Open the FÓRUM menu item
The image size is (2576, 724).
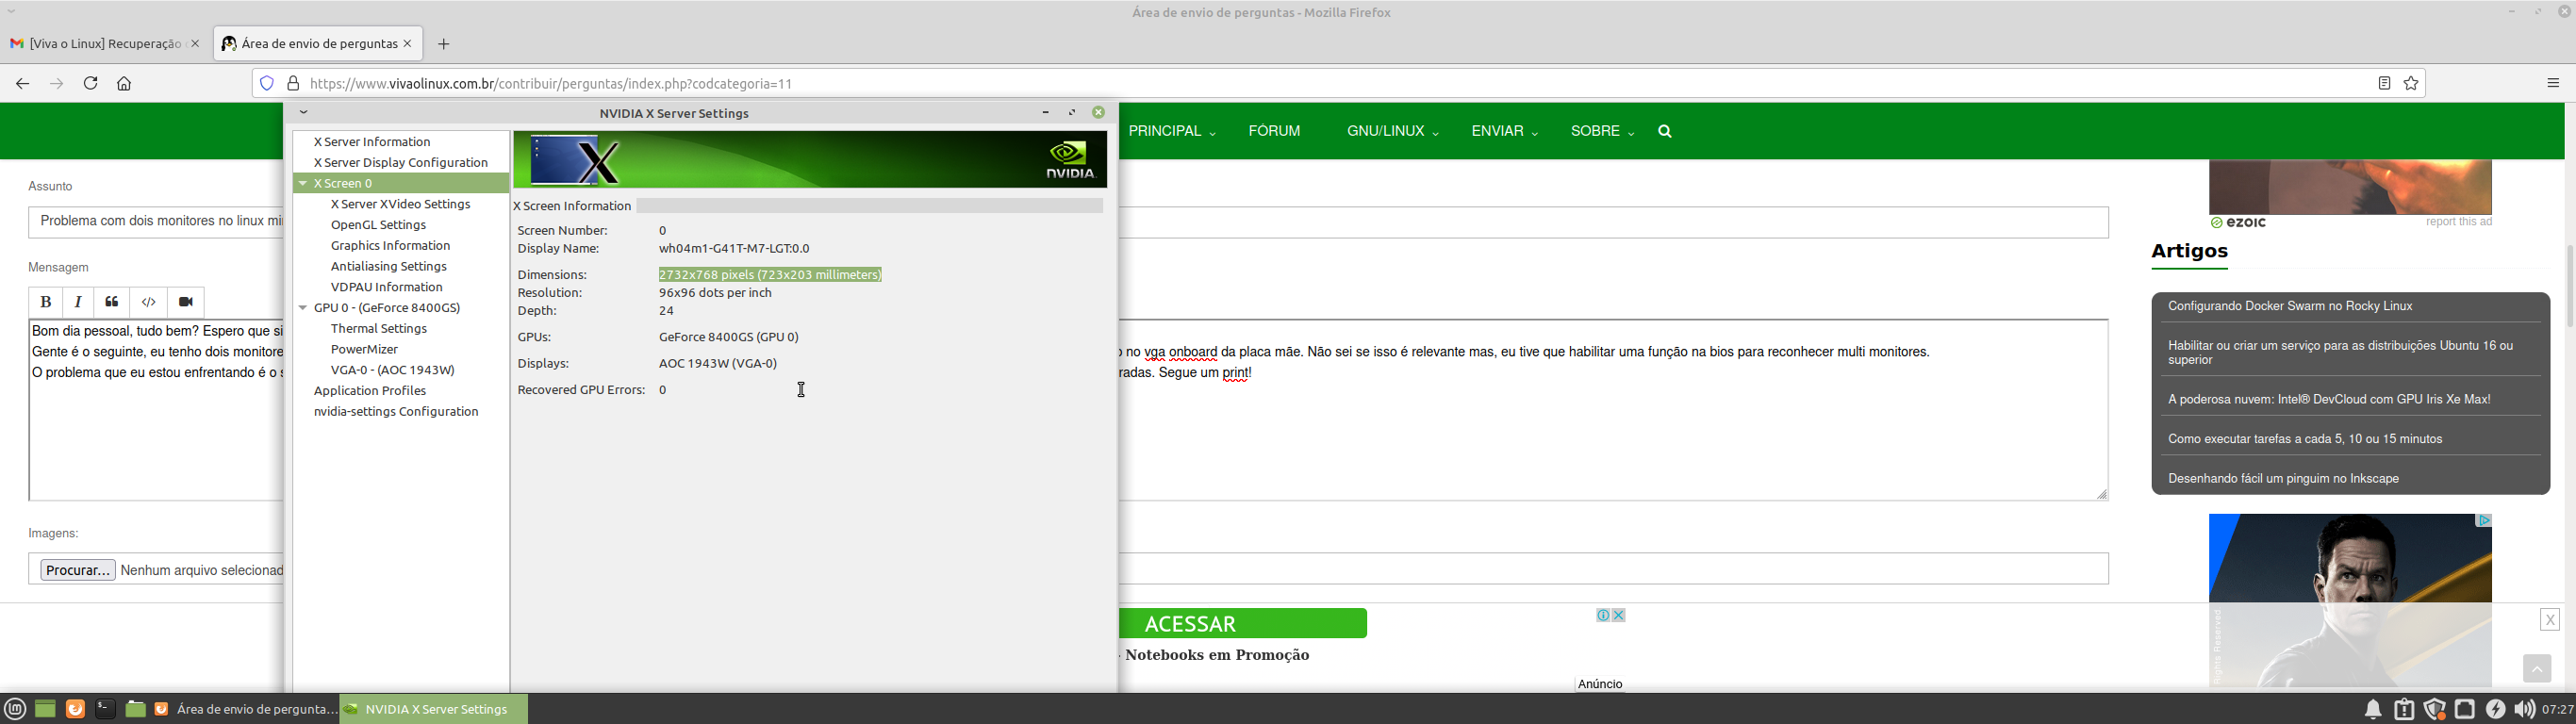[1274, 132]
